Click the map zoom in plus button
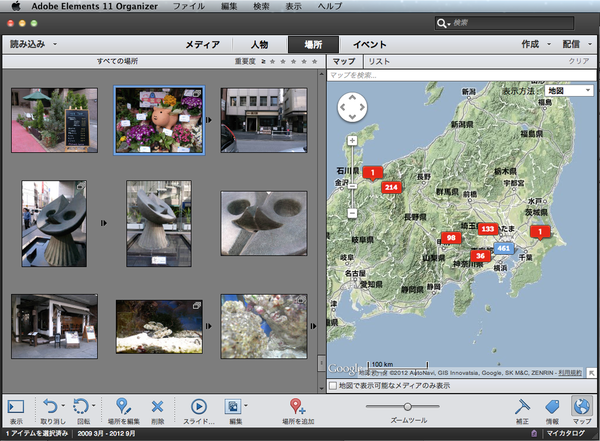 point(352,140)
